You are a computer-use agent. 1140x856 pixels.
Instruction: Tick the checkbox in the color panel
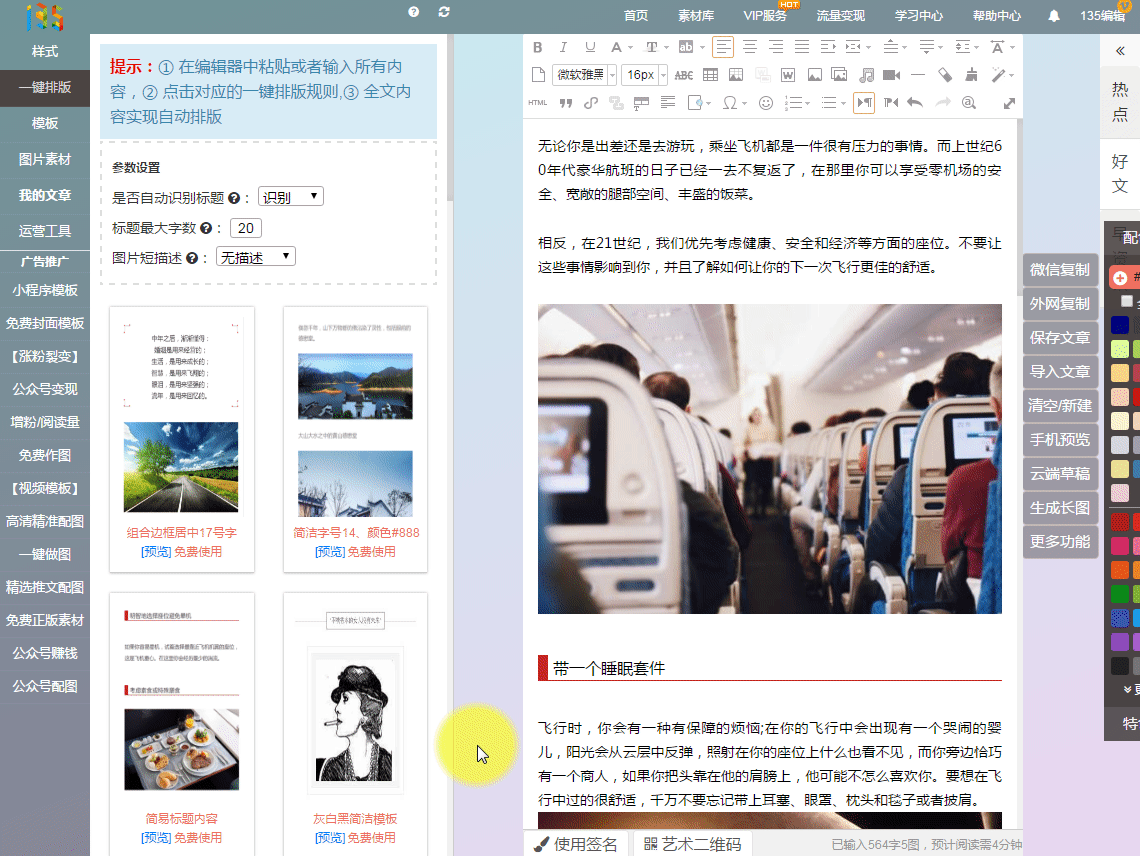click(1126, 301)
